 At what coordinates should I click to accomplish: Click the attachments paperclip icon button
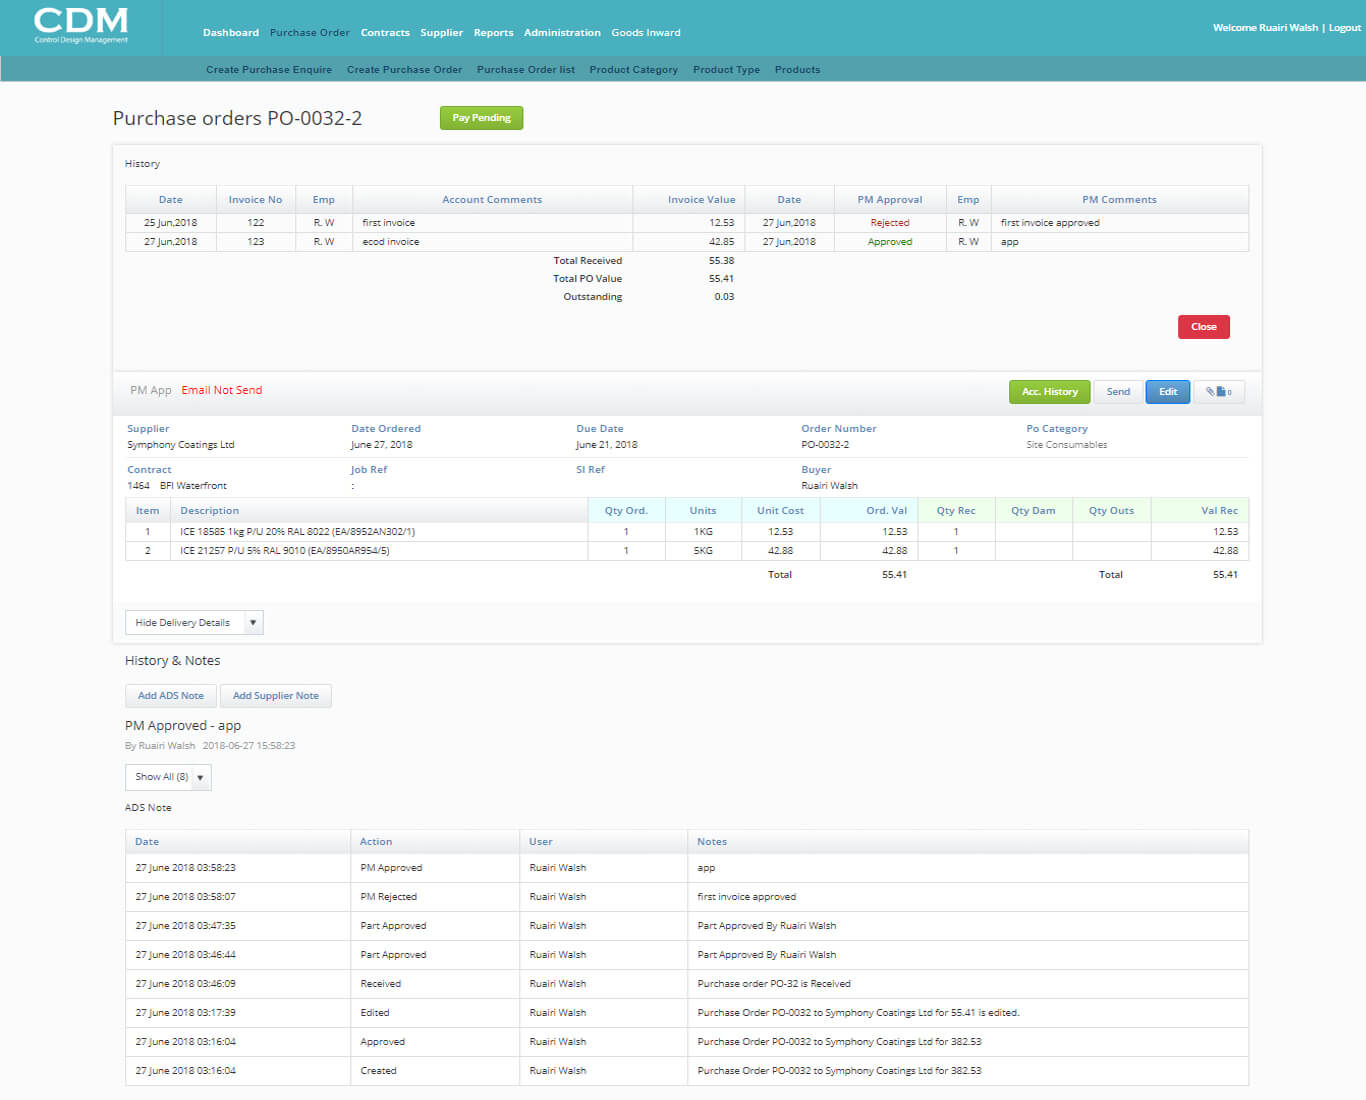click(x=1218, y=392)
